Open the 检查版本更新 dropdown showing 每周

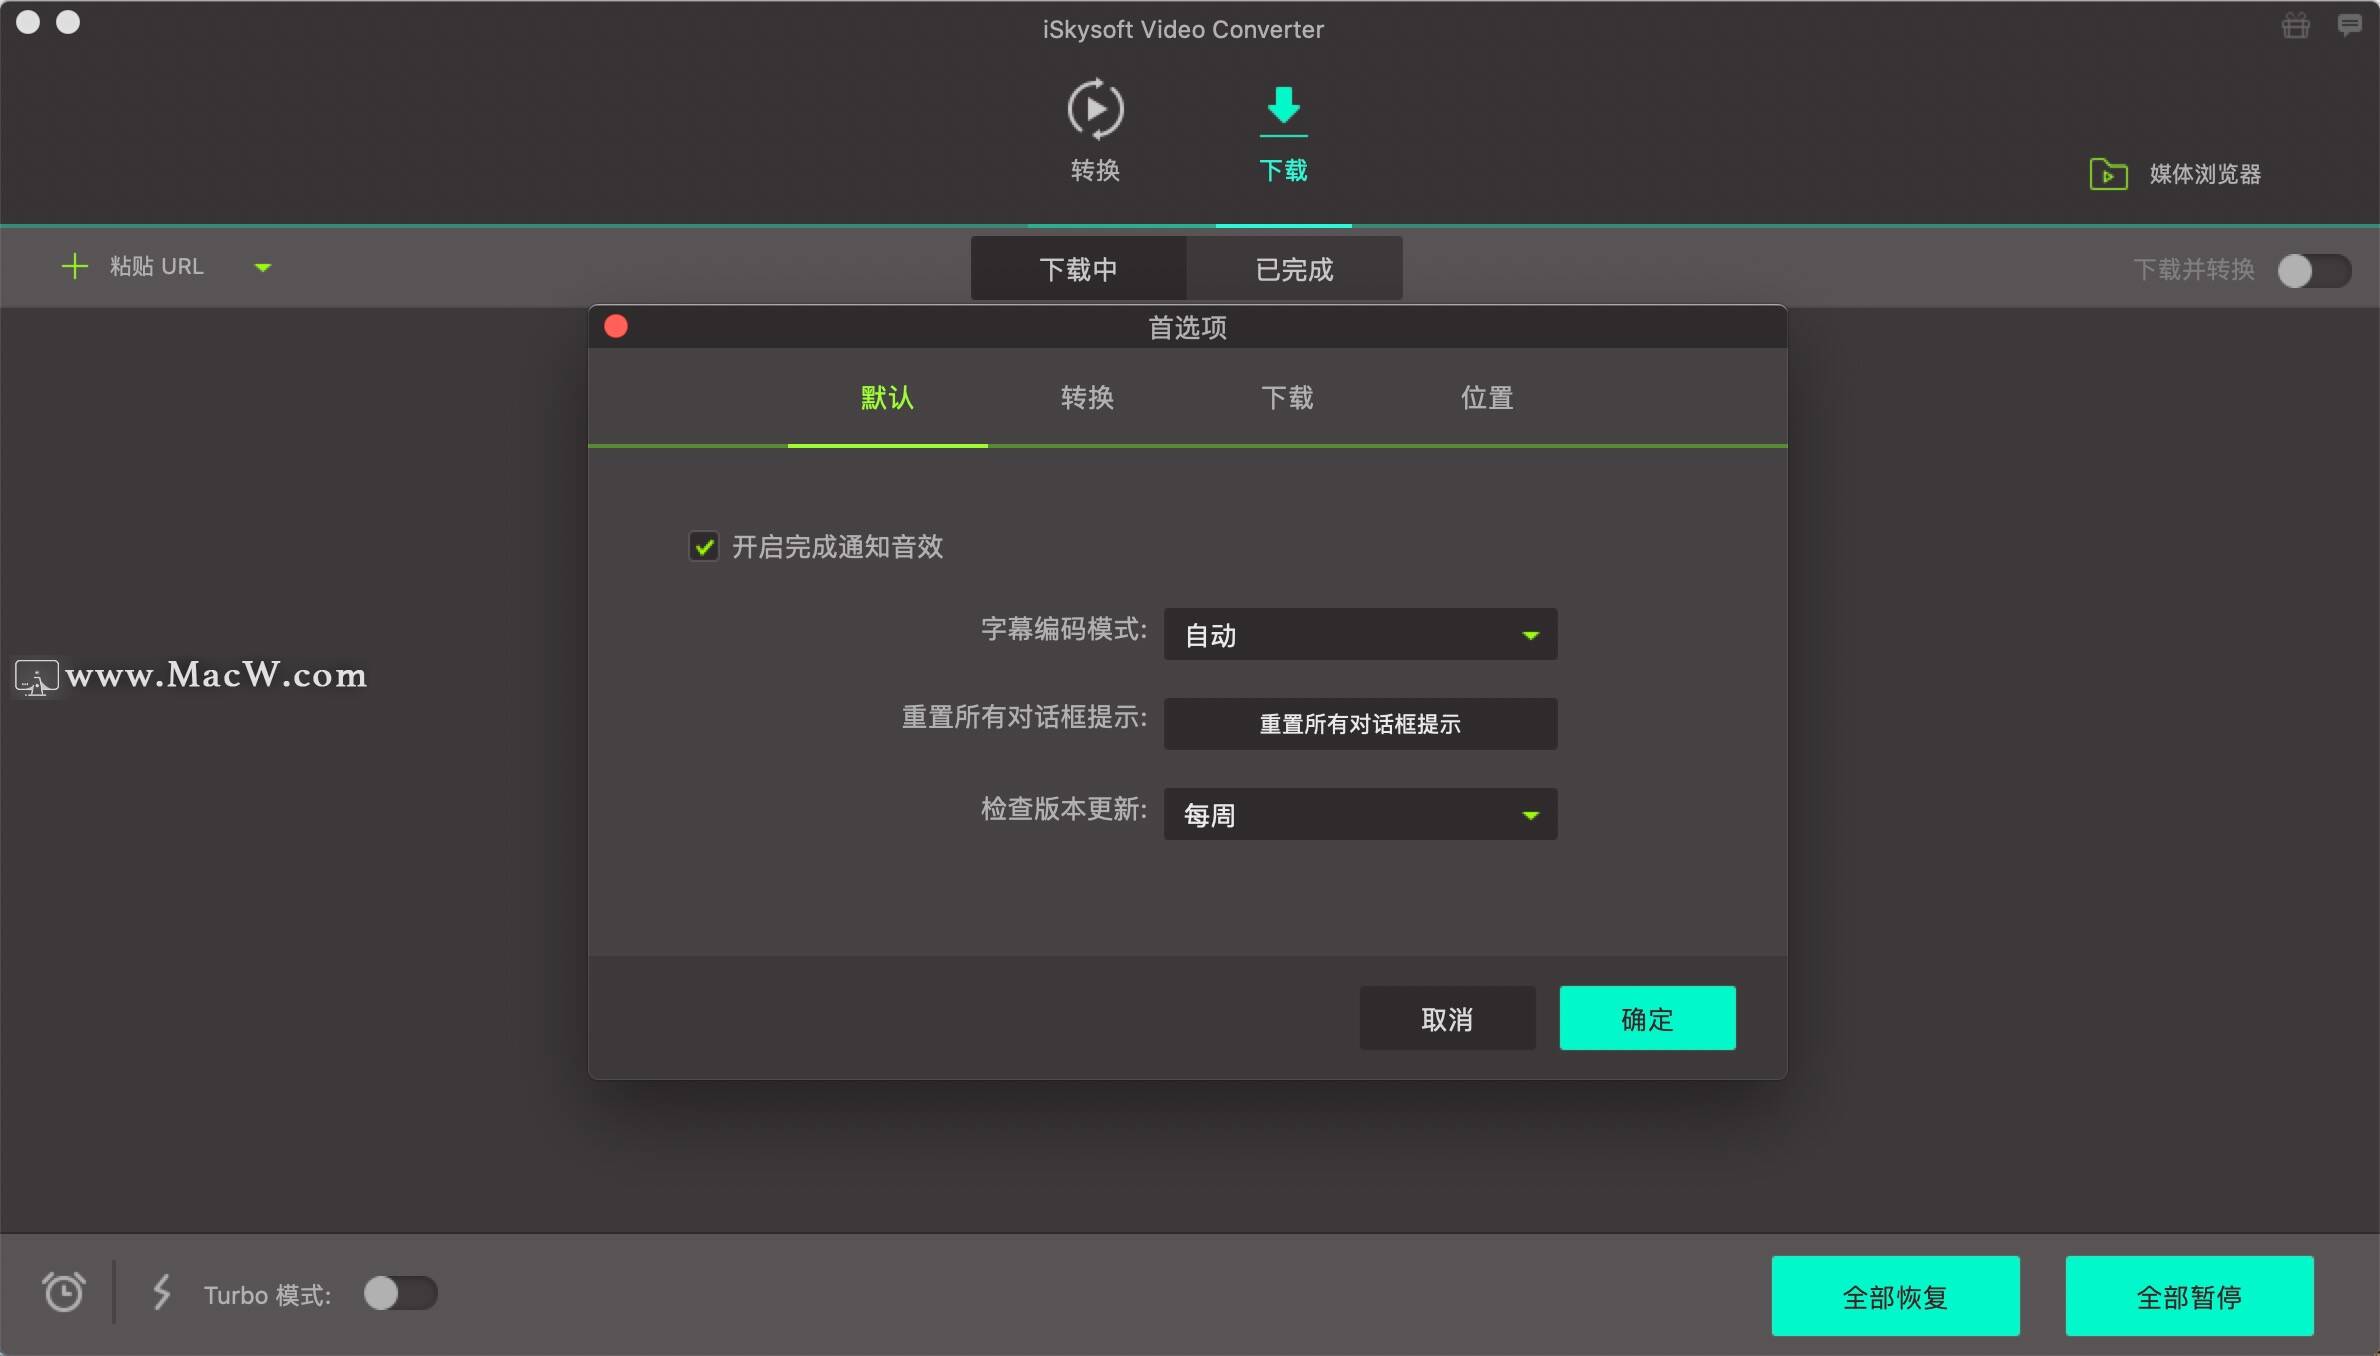tap(1359, 814)
